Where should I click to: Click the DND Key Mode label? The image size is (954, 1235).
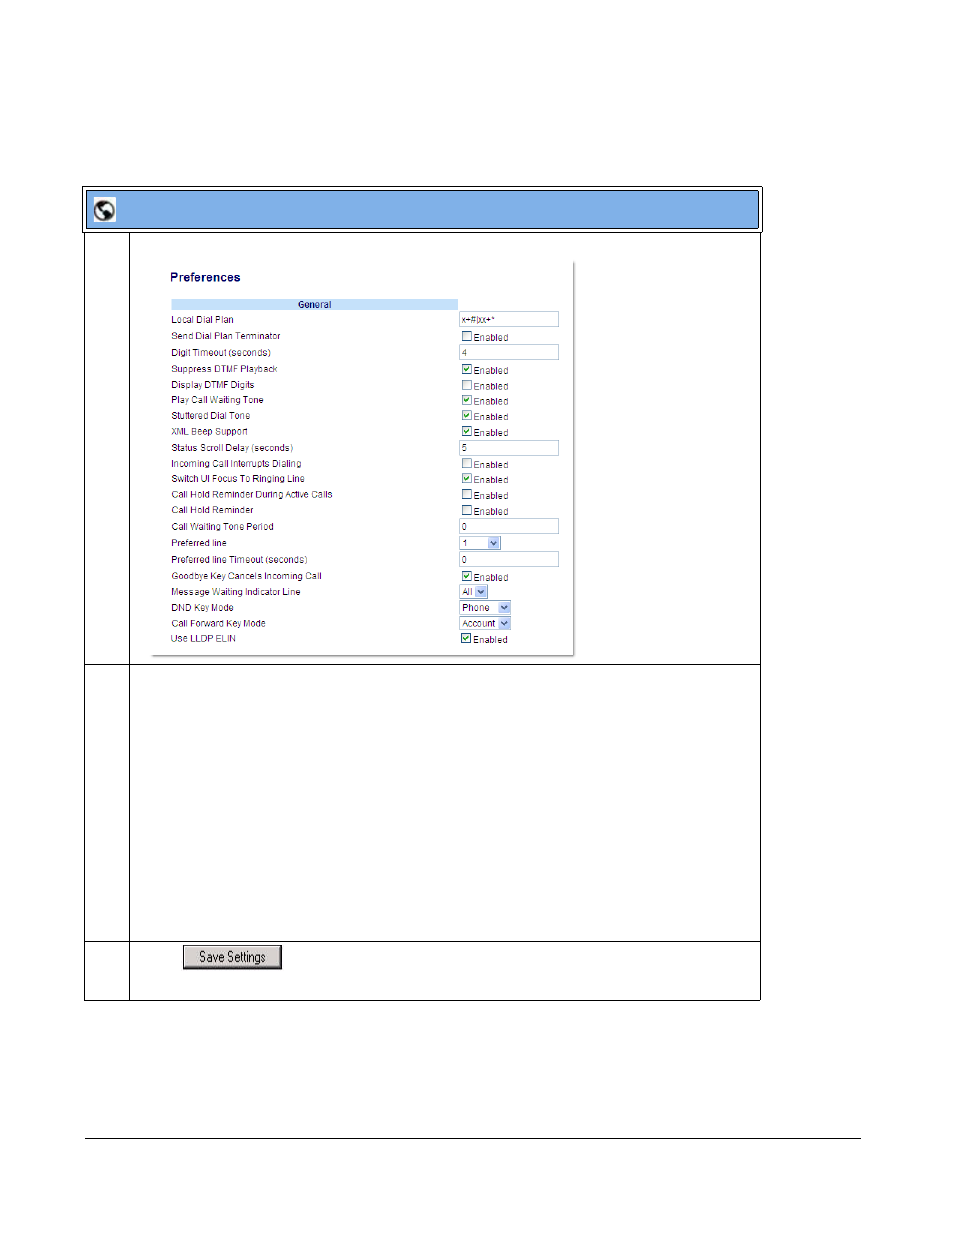click(202, 608)
